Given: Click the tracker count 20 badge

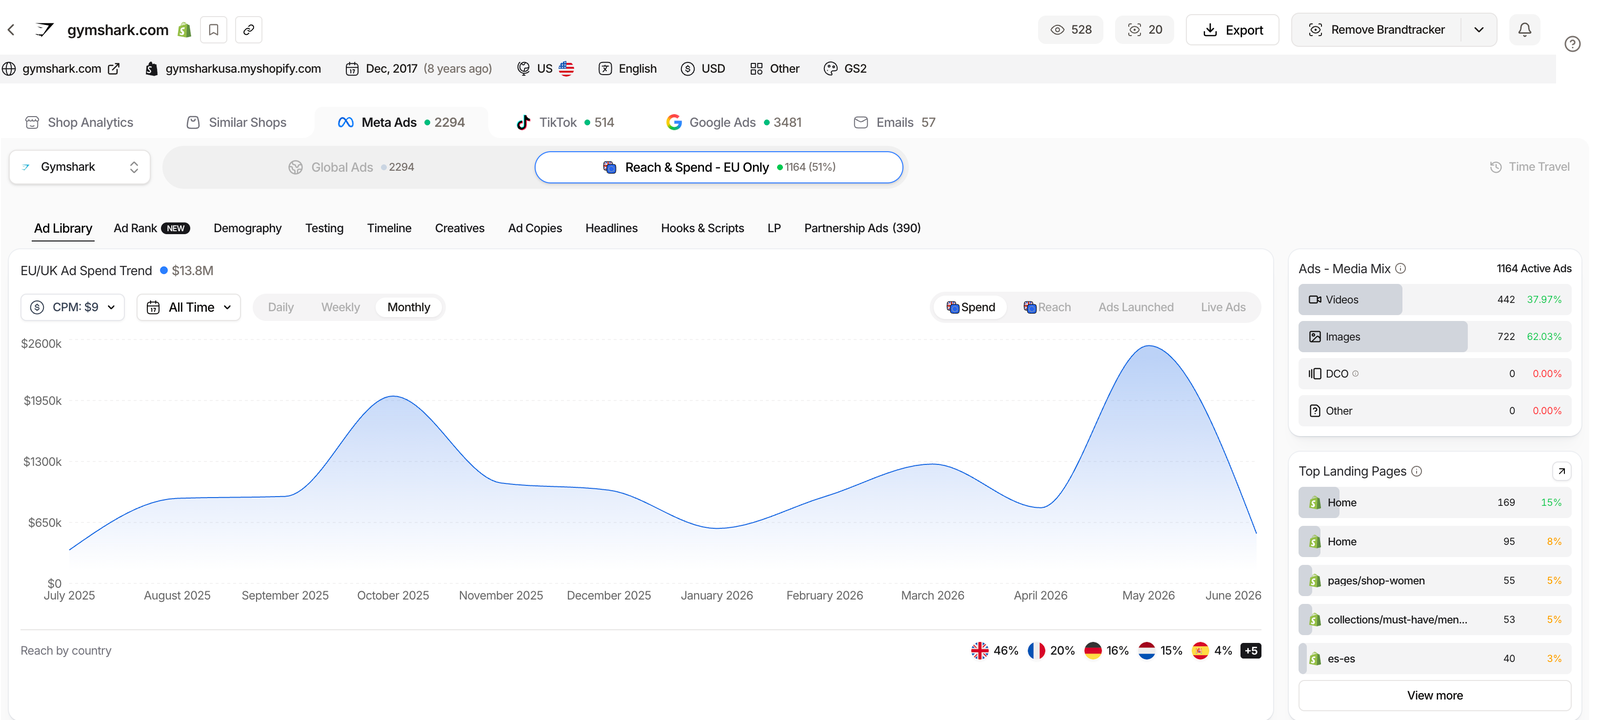Looking at the screenshot, I should click(x=1145, y=30).
